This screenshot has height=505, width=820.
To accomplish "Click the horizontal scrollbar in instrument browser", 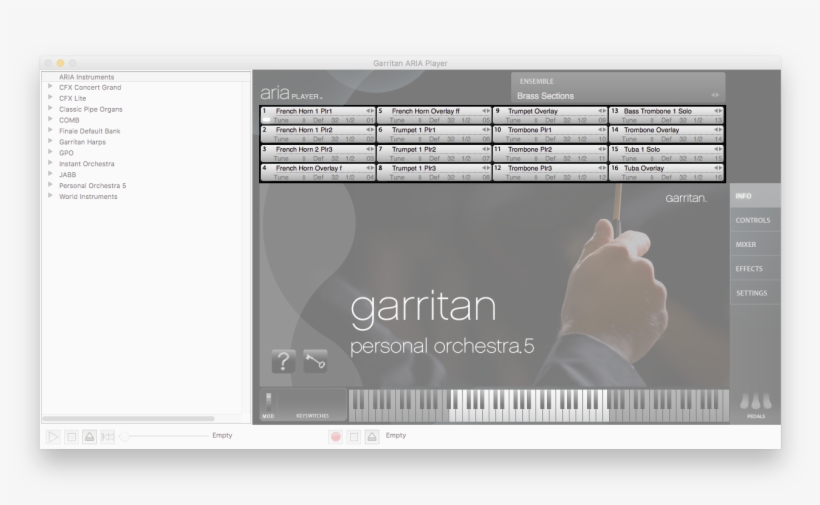I will [128, 418].
